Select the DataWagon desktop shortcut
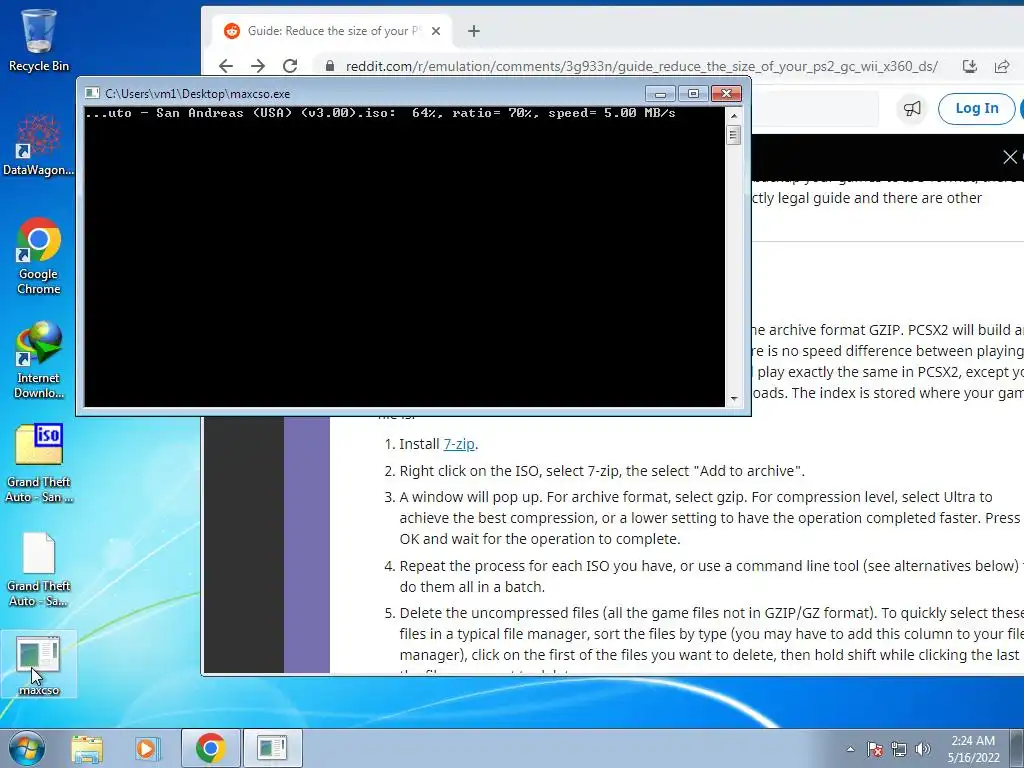1024x768 pixels. click(39, 145)
